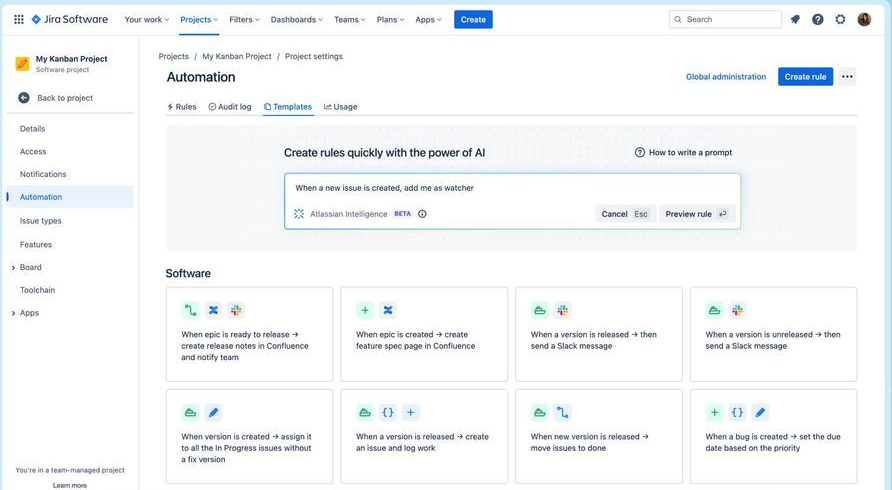Open the Filters dropdown

click(244, 19)
